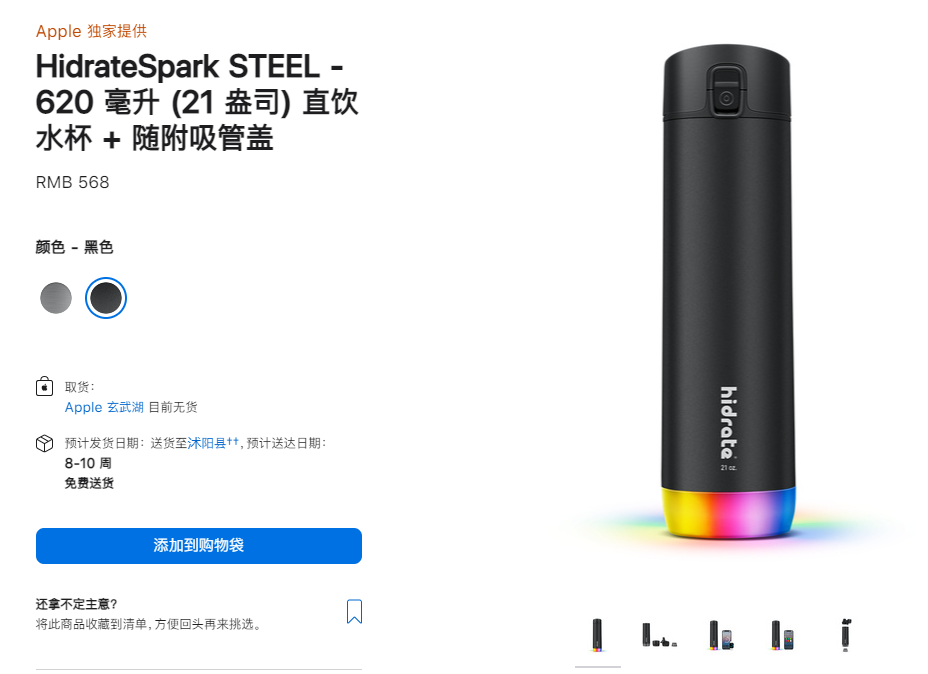Viewport: 928px width, 674px height.
Task: Click the 还拿不定主意? heading
Action: 76,604
